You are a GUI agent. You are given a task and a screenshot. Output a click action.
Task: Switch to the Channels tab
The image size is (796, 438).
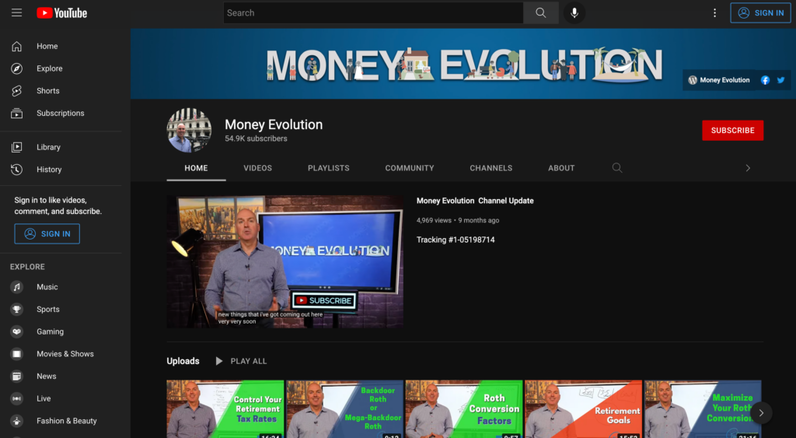click(491, 168)
